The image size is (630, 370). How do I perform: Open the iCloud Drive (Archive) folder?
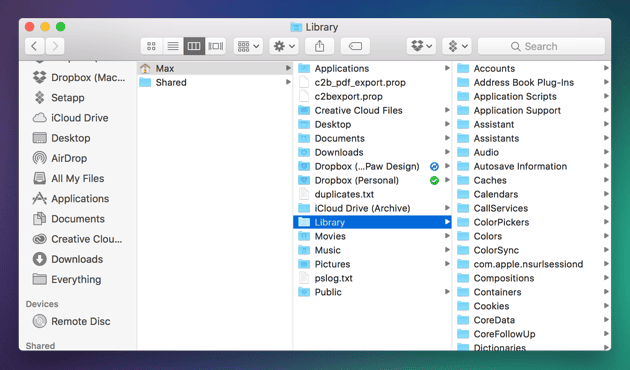point(372,208)
